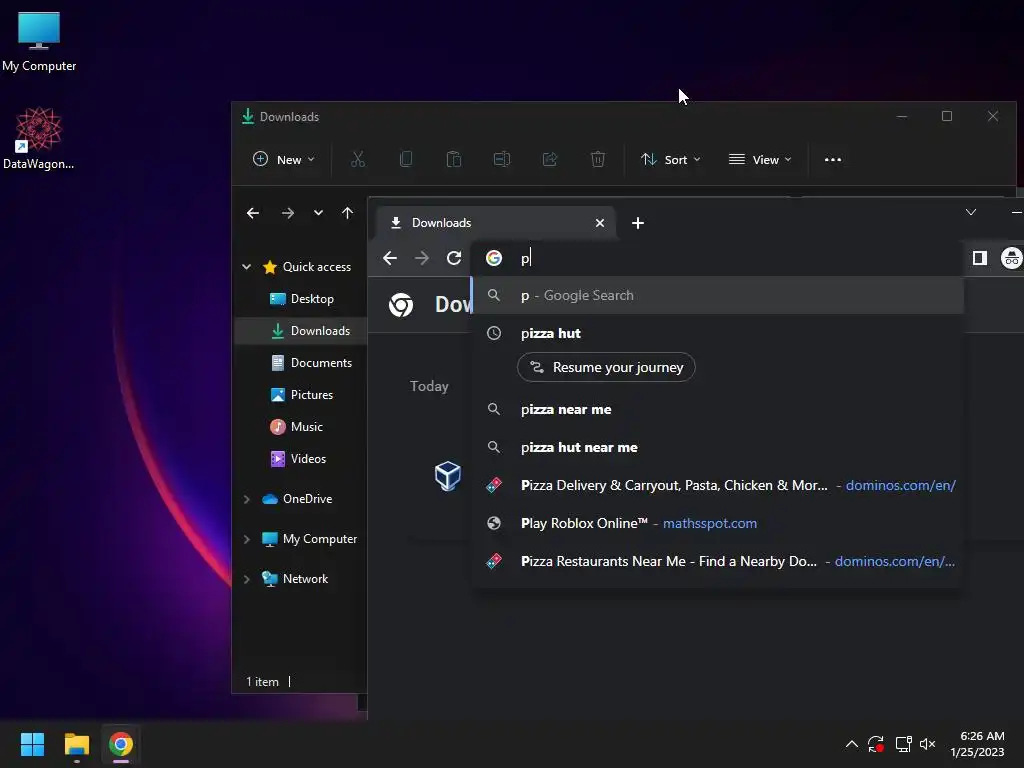Go forward in File Explorer navigation
The width and height of the screenshot is (1024, 768).
pos(287,213)
